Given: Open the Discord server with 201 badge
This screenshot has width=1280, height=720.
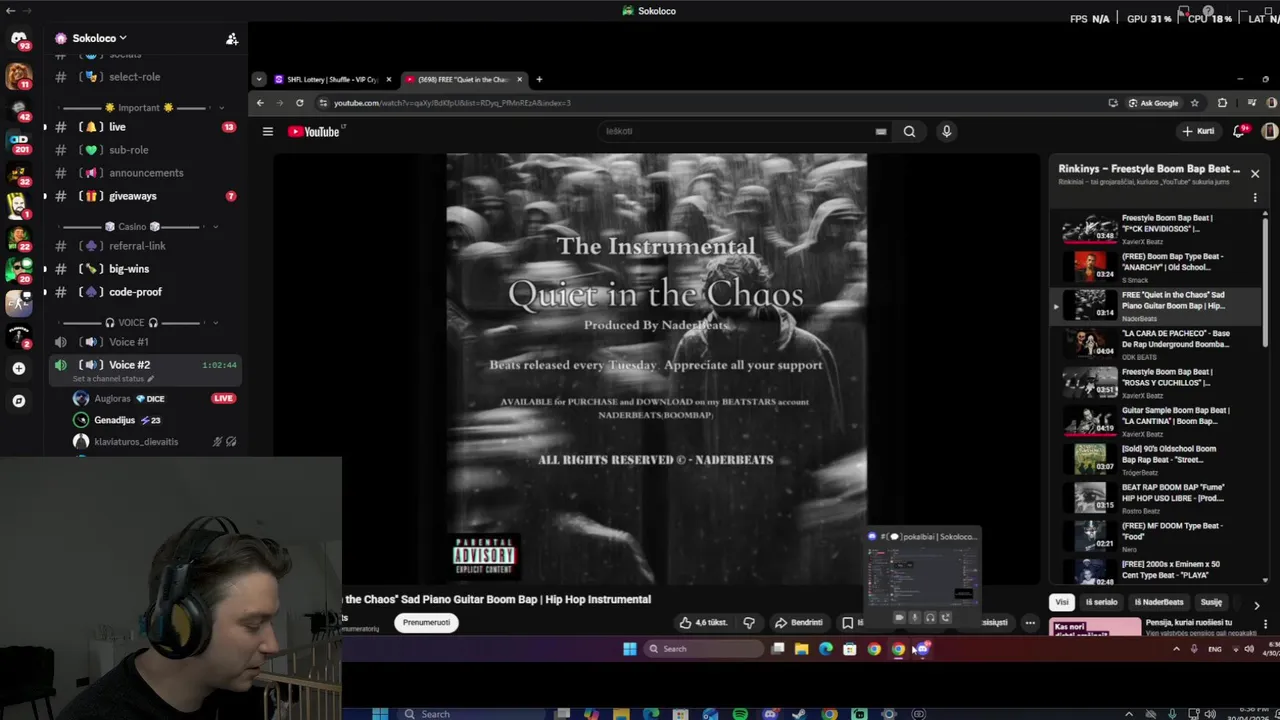Looking at the screenshot, I should pyautogui.click(x=19, y=141).
